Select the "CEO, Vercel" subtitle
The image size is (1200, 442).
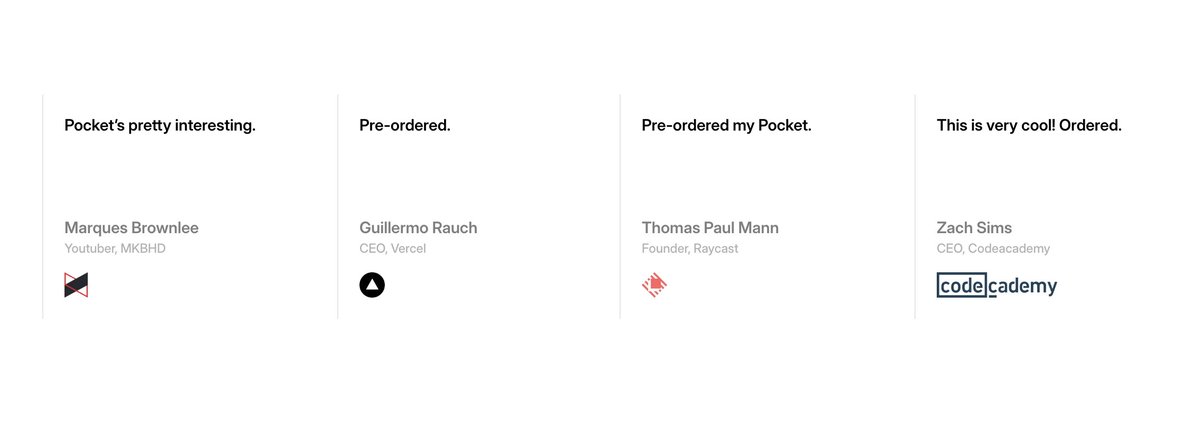[x=392, y=249]
